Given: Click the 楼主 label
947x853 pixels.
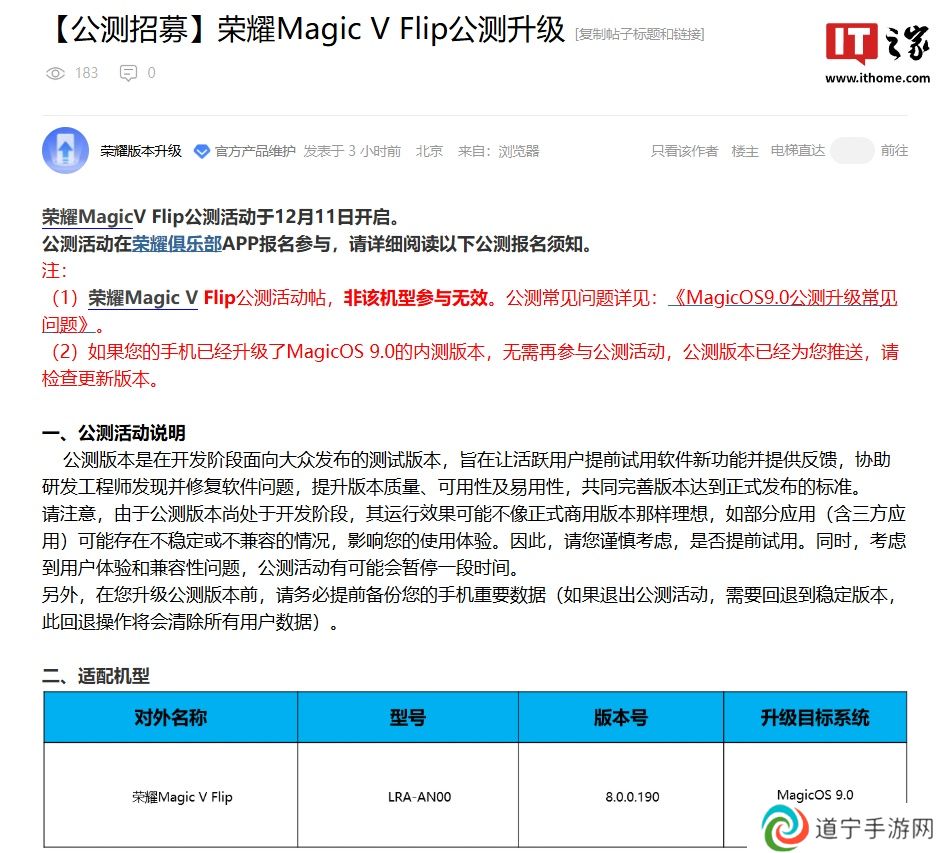Looking at the screenshot, I should 744,151.
